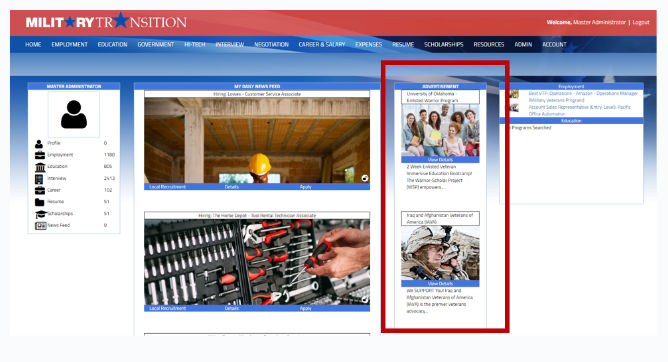Open the Resources menu
This screenshot has height=362, width=668.
tap(489, 44)
